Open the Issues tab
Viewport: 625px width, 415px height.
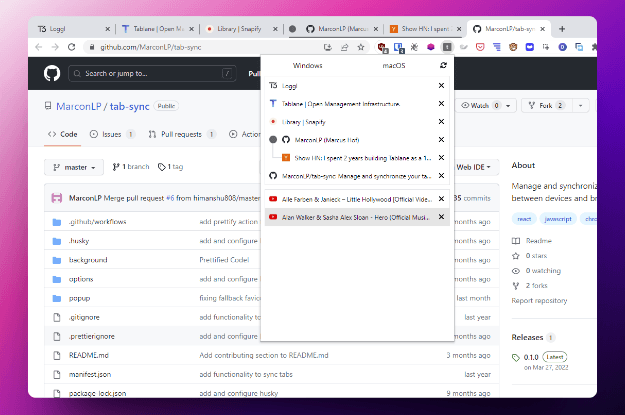click(x=112, y=134)
